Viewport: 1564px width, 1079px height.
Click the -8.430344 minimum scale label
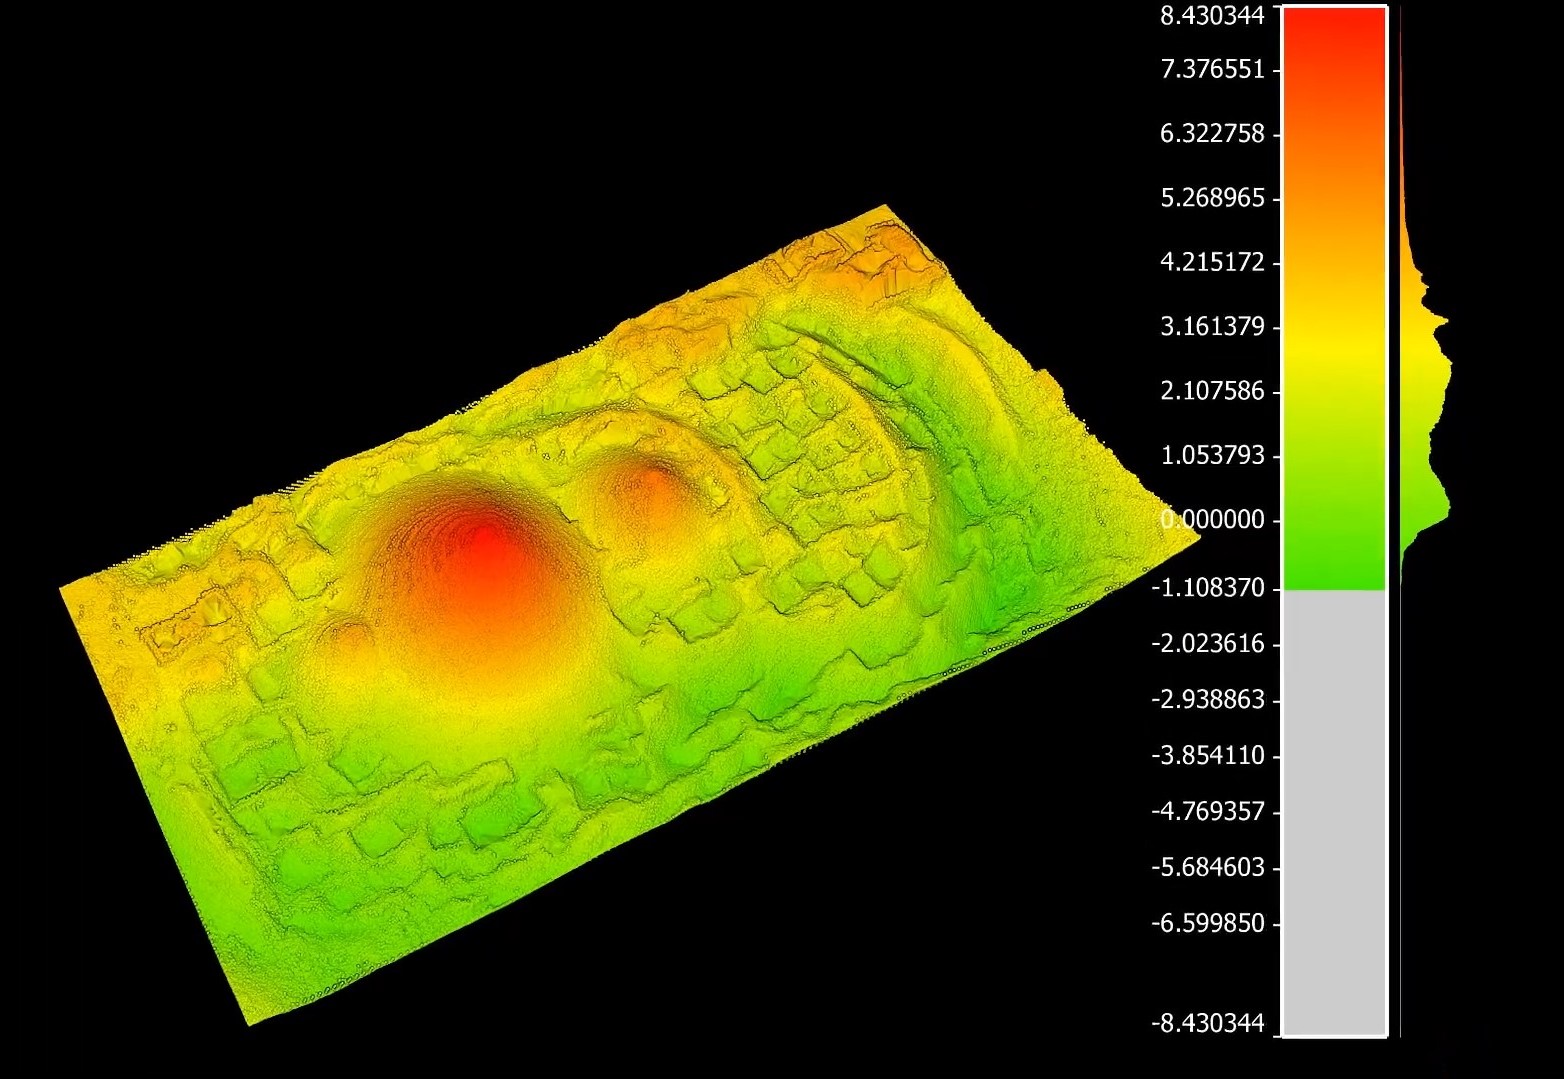click(x=1208, y=1023)
